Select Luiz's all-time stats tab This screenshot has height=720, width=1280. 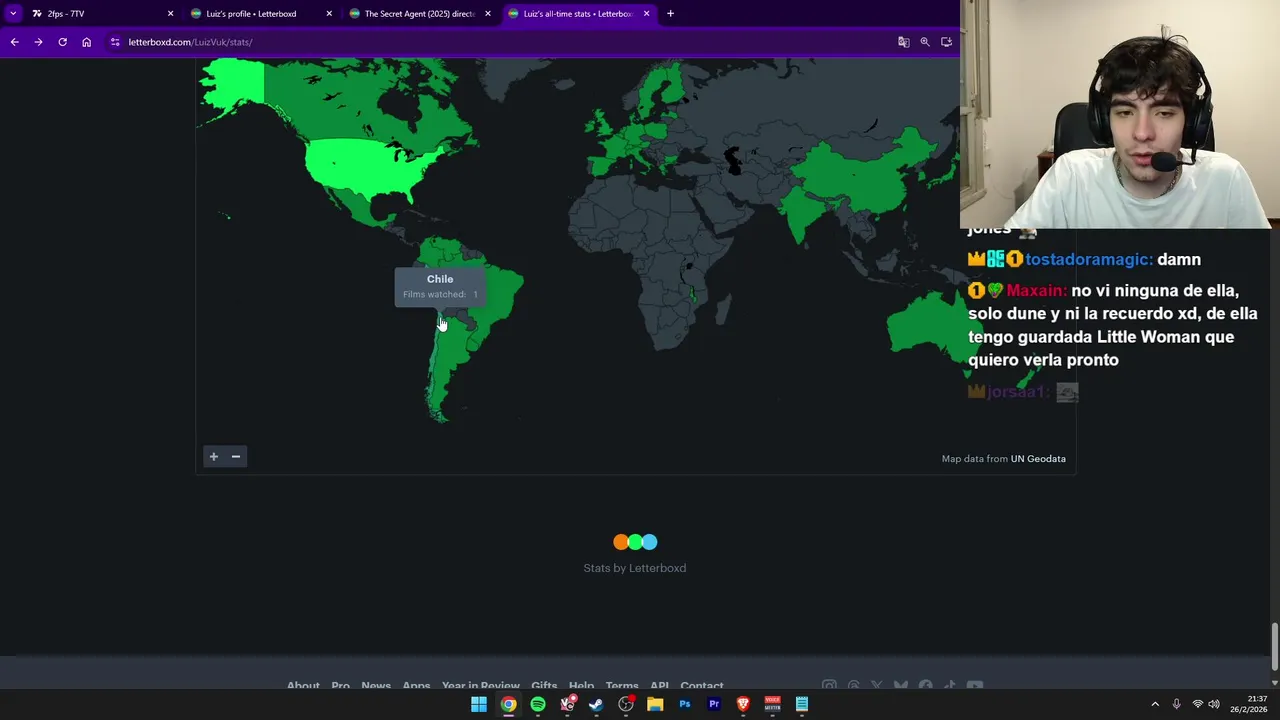tap(577, 13)
